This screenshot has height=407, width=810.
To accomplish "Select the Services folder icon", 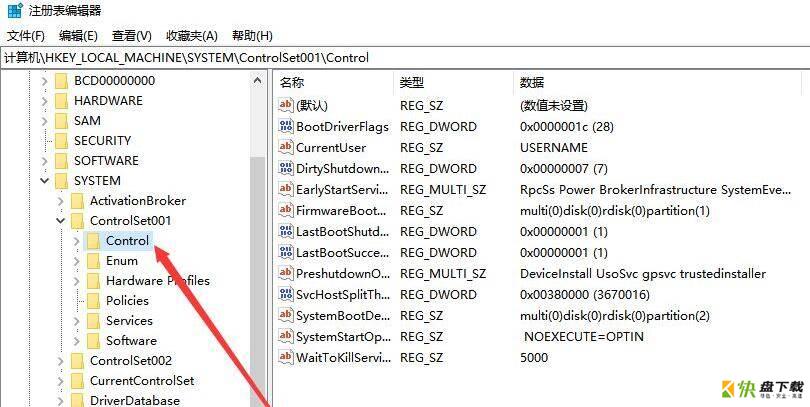I will (94, 321).
